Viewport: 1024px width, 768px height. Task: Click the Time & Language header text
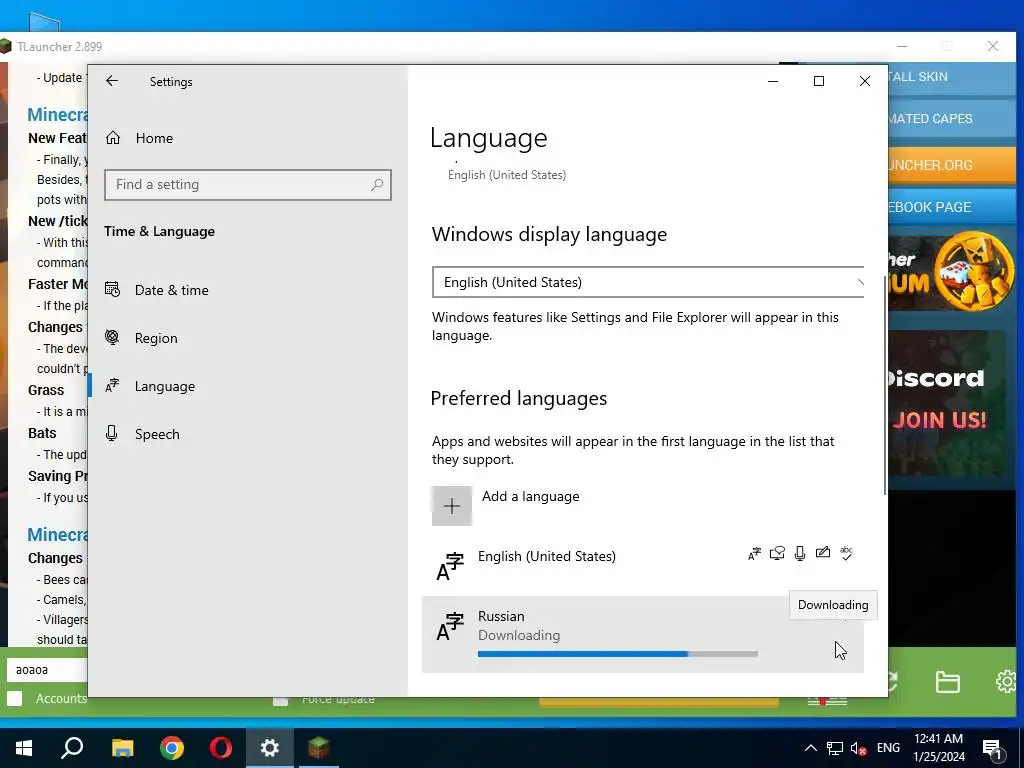(x=159, y=231)
